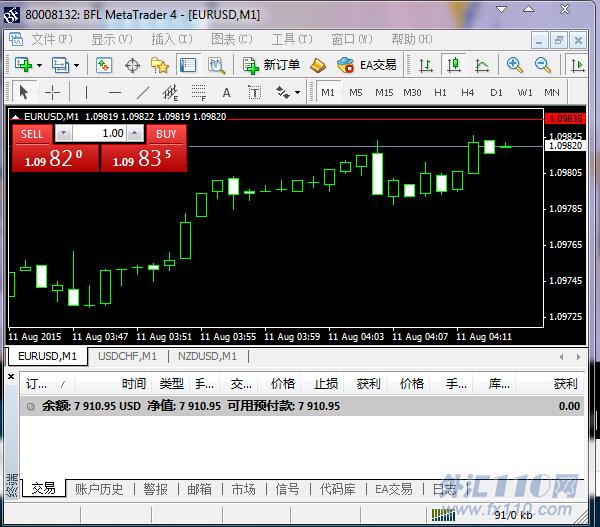
Task: Zoom in on the chart
Action: [x=514, y=65]
